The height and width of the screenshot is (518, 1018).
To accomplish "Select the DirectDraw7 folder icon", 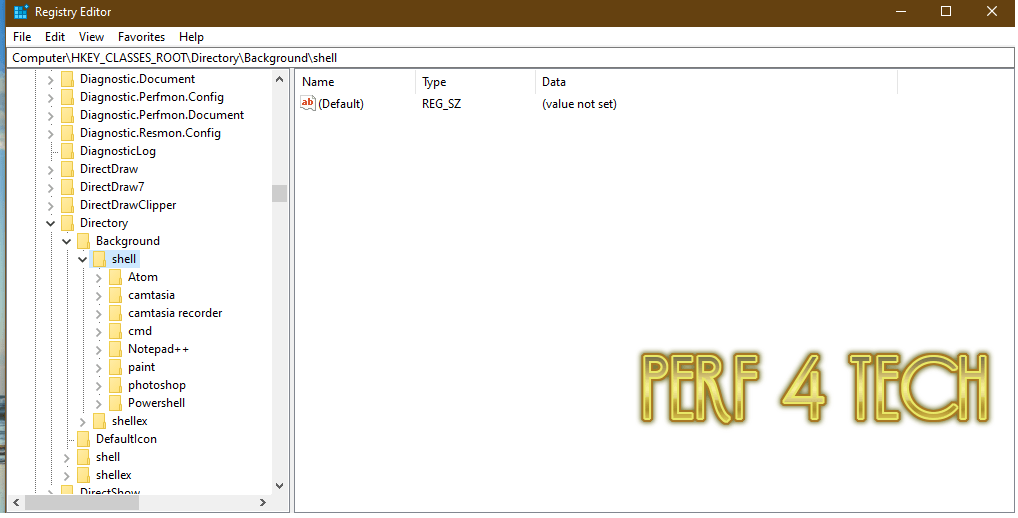I will point(68,187).
